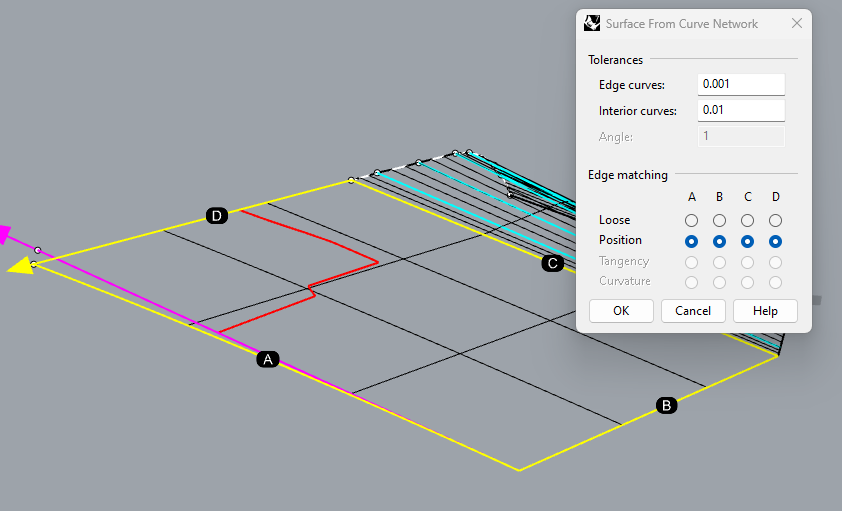The width and height of the screenshot is (842, 511).
Task: Click the Edge curves tolerance field
Action: 741,84
